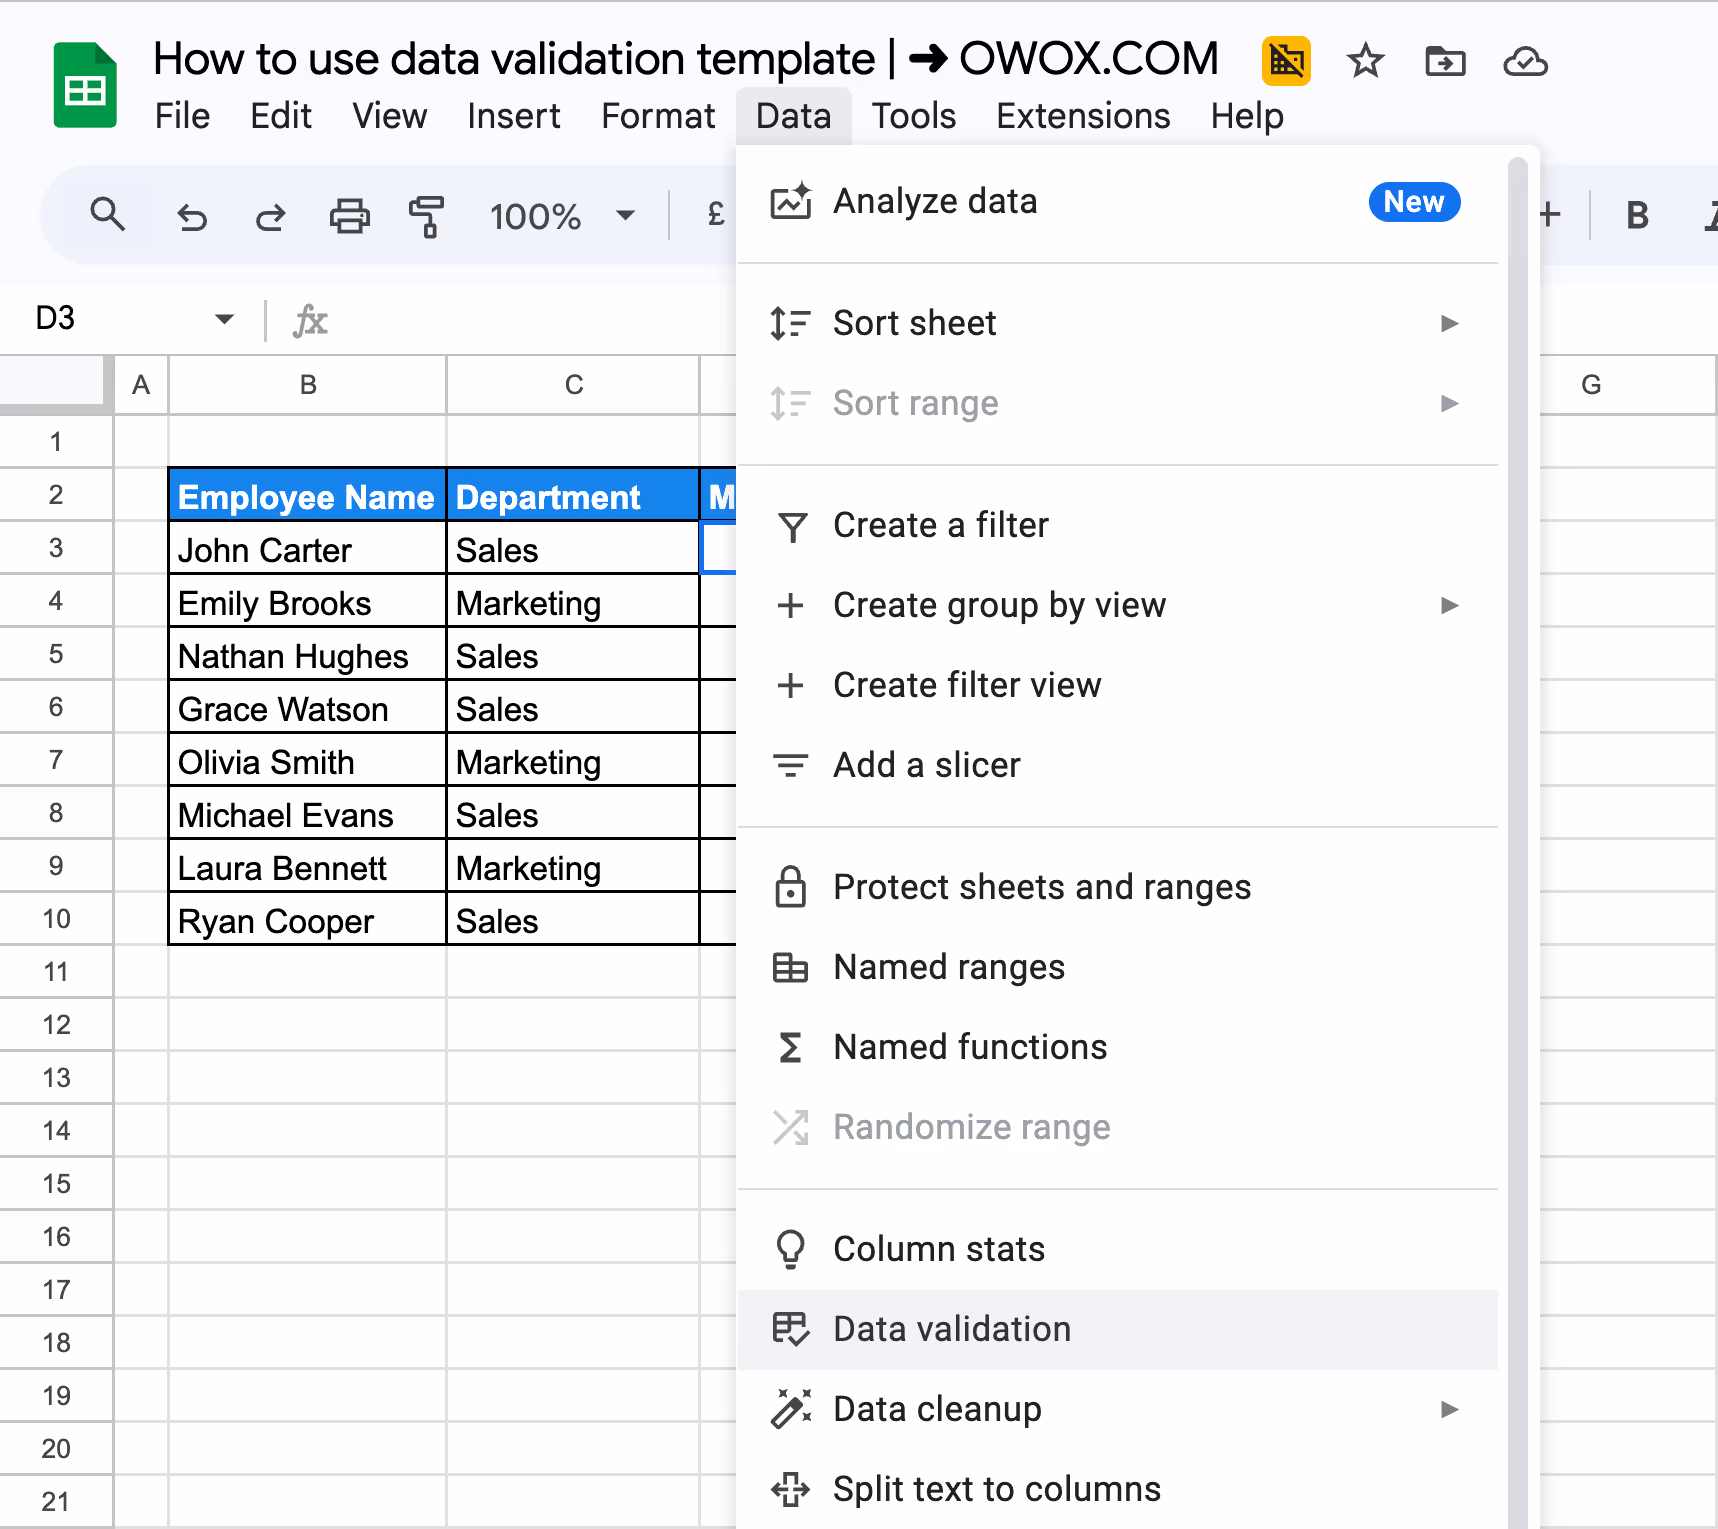Open the name box dropdown arrow
This screenshot has width=1718, height=1529.
point(224,319)
